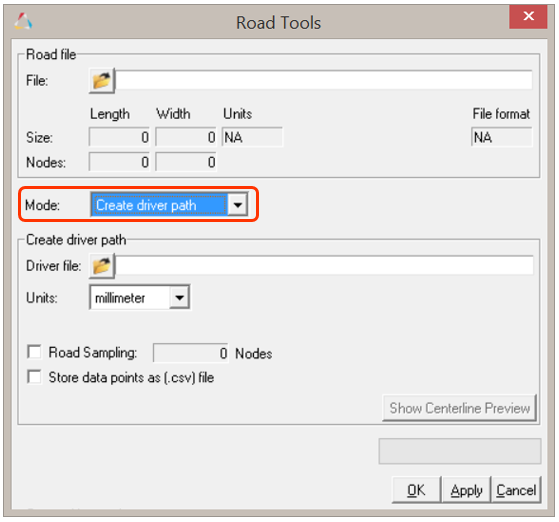
Task: Click the Size Width value field
Action: coord(186,137)
